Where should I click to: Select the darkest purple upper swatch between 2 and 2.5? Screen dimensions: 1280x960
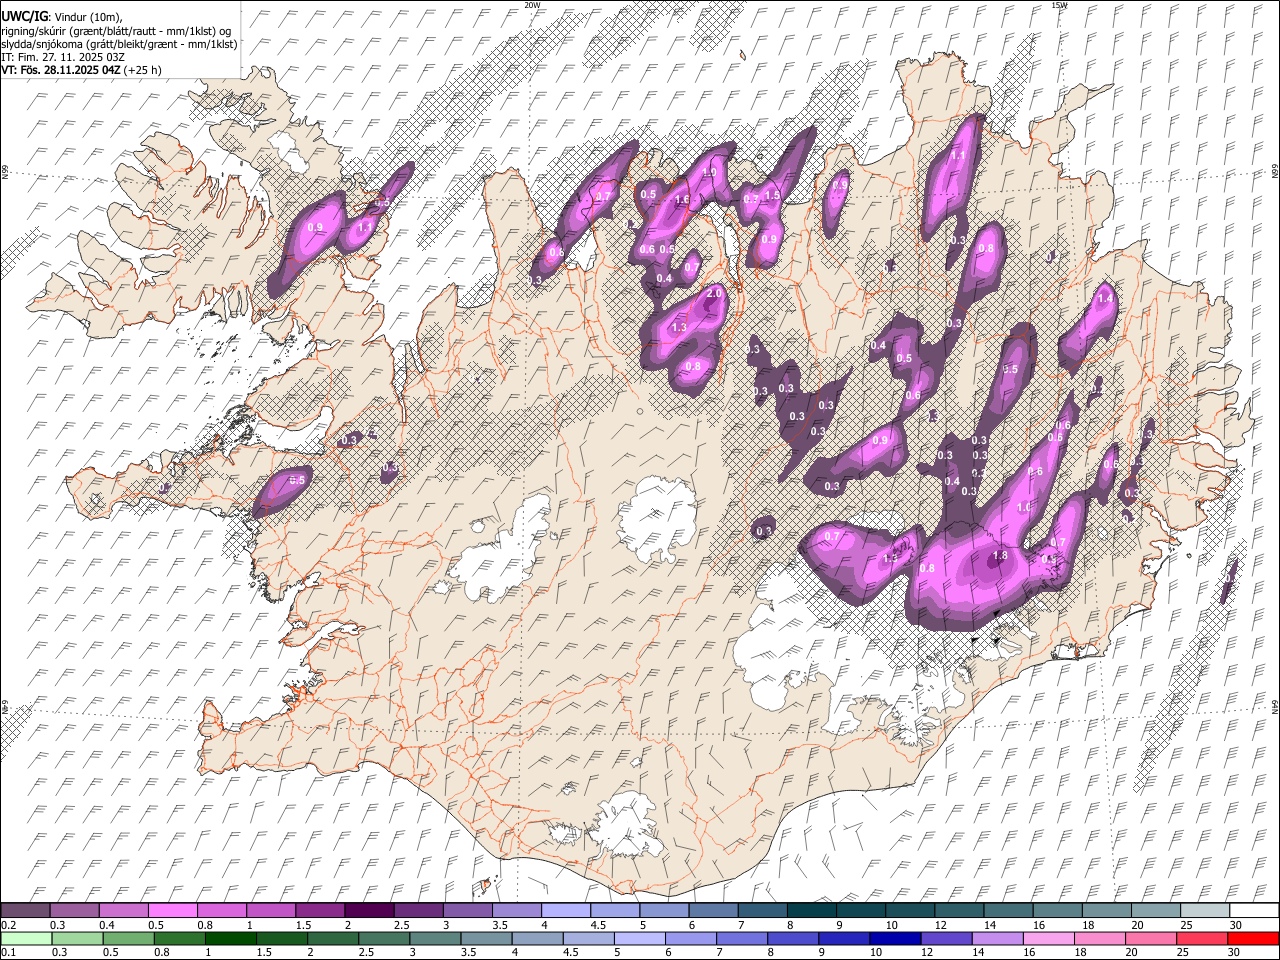click(x=369, y=910)
